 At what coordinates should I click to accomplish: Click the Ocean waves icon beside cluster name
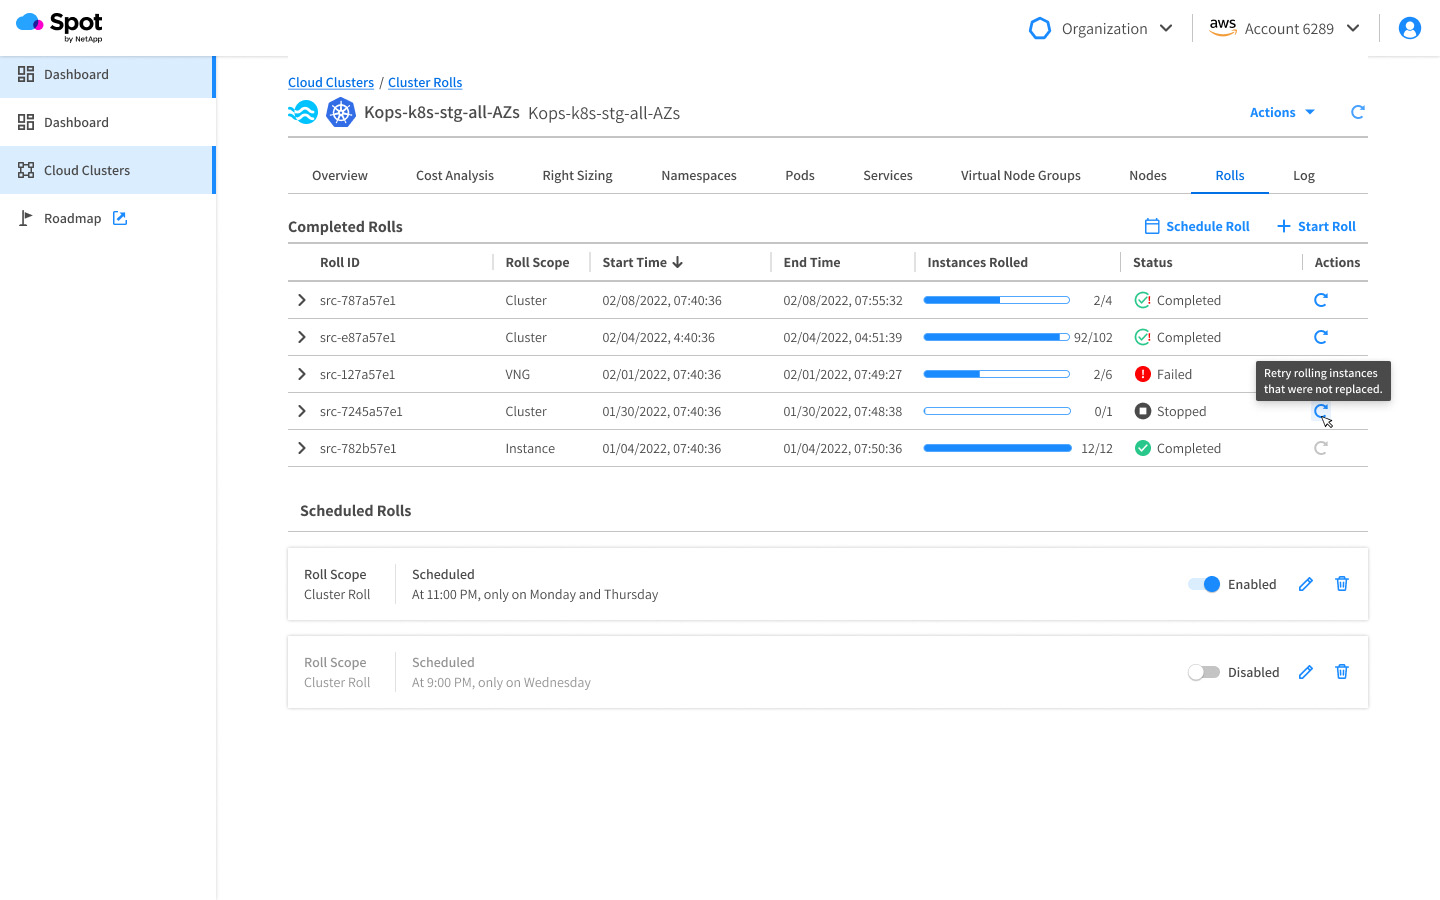pyautogui.click(x=303, y=112)
